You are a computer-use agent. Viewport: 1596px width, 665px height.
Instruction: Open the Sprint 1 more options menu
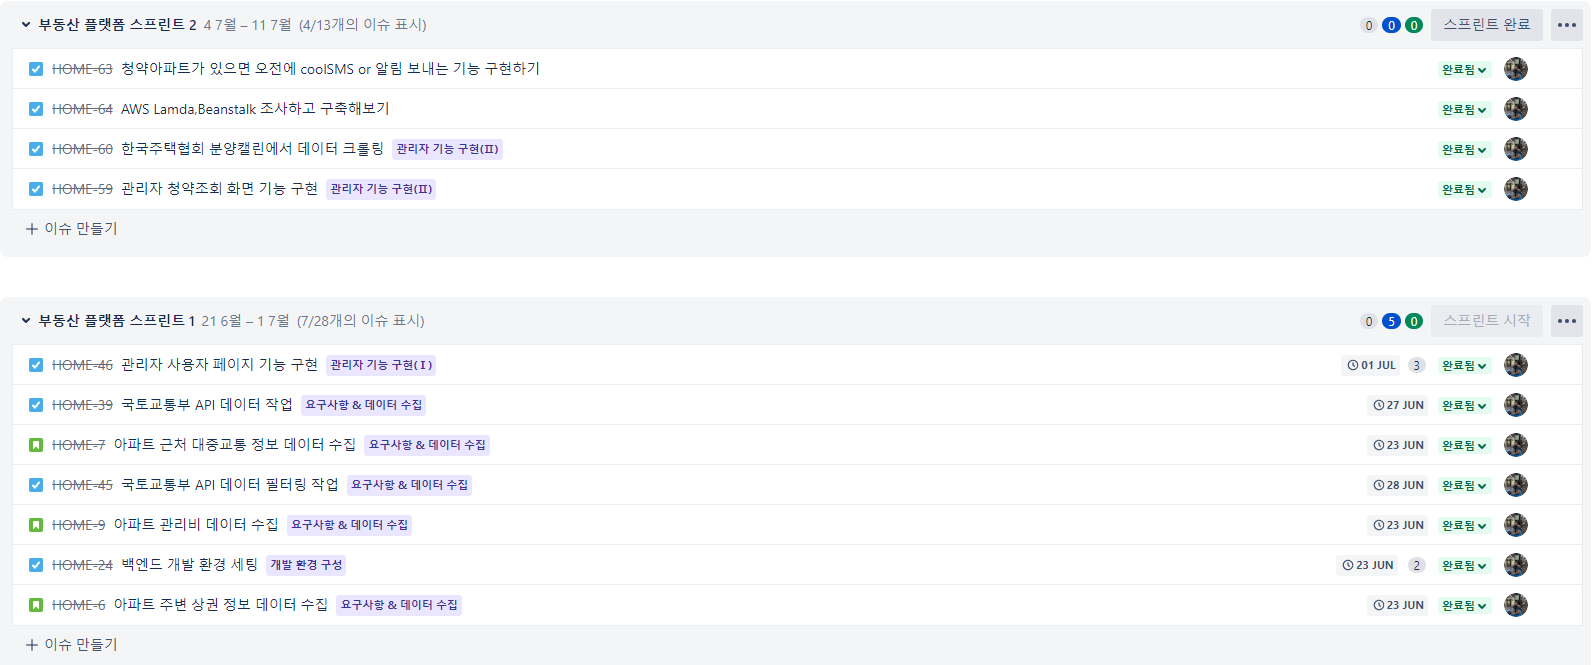1566,321
